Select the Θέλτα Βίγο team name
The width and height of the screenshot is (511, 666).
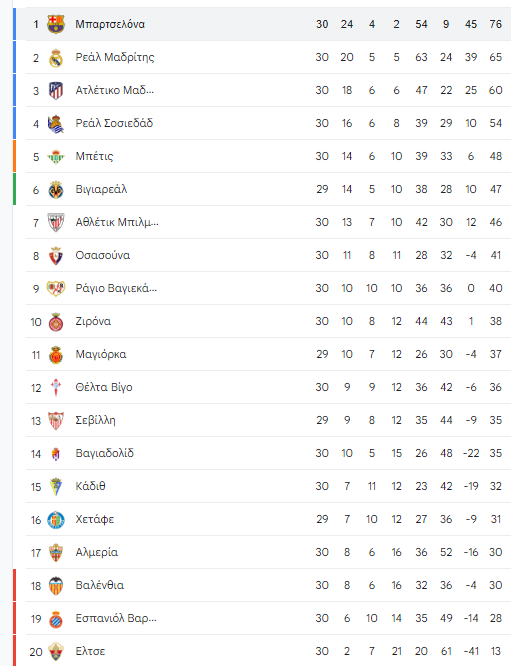point(104,387)
